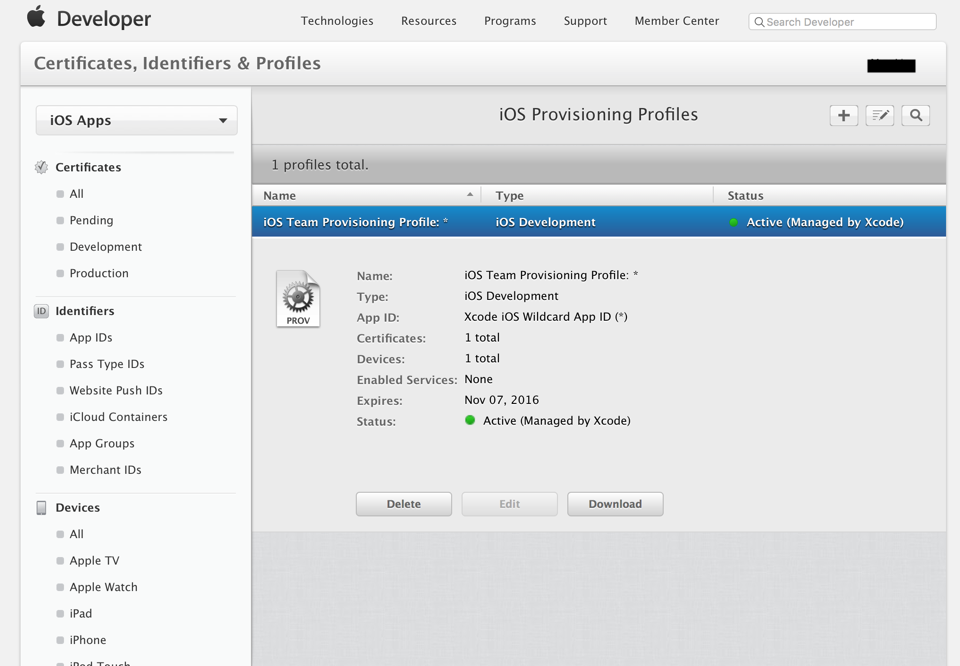
Task: Open App Groups
Action: point(102,443)
